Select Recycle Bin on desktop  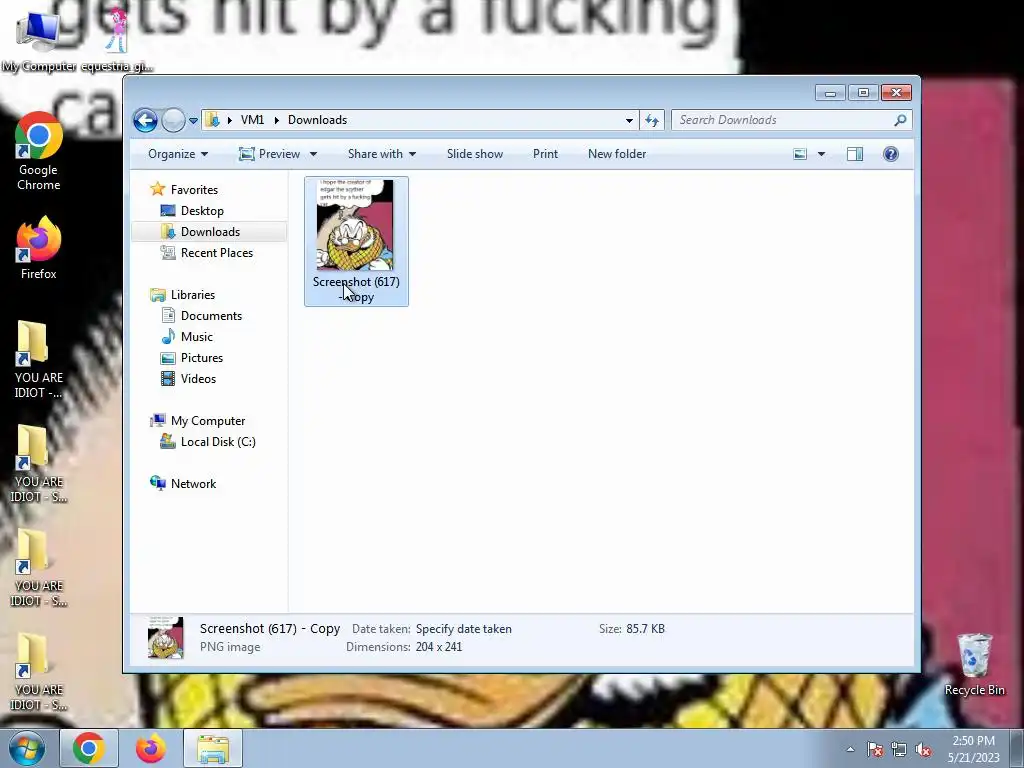tap(974, 665)
